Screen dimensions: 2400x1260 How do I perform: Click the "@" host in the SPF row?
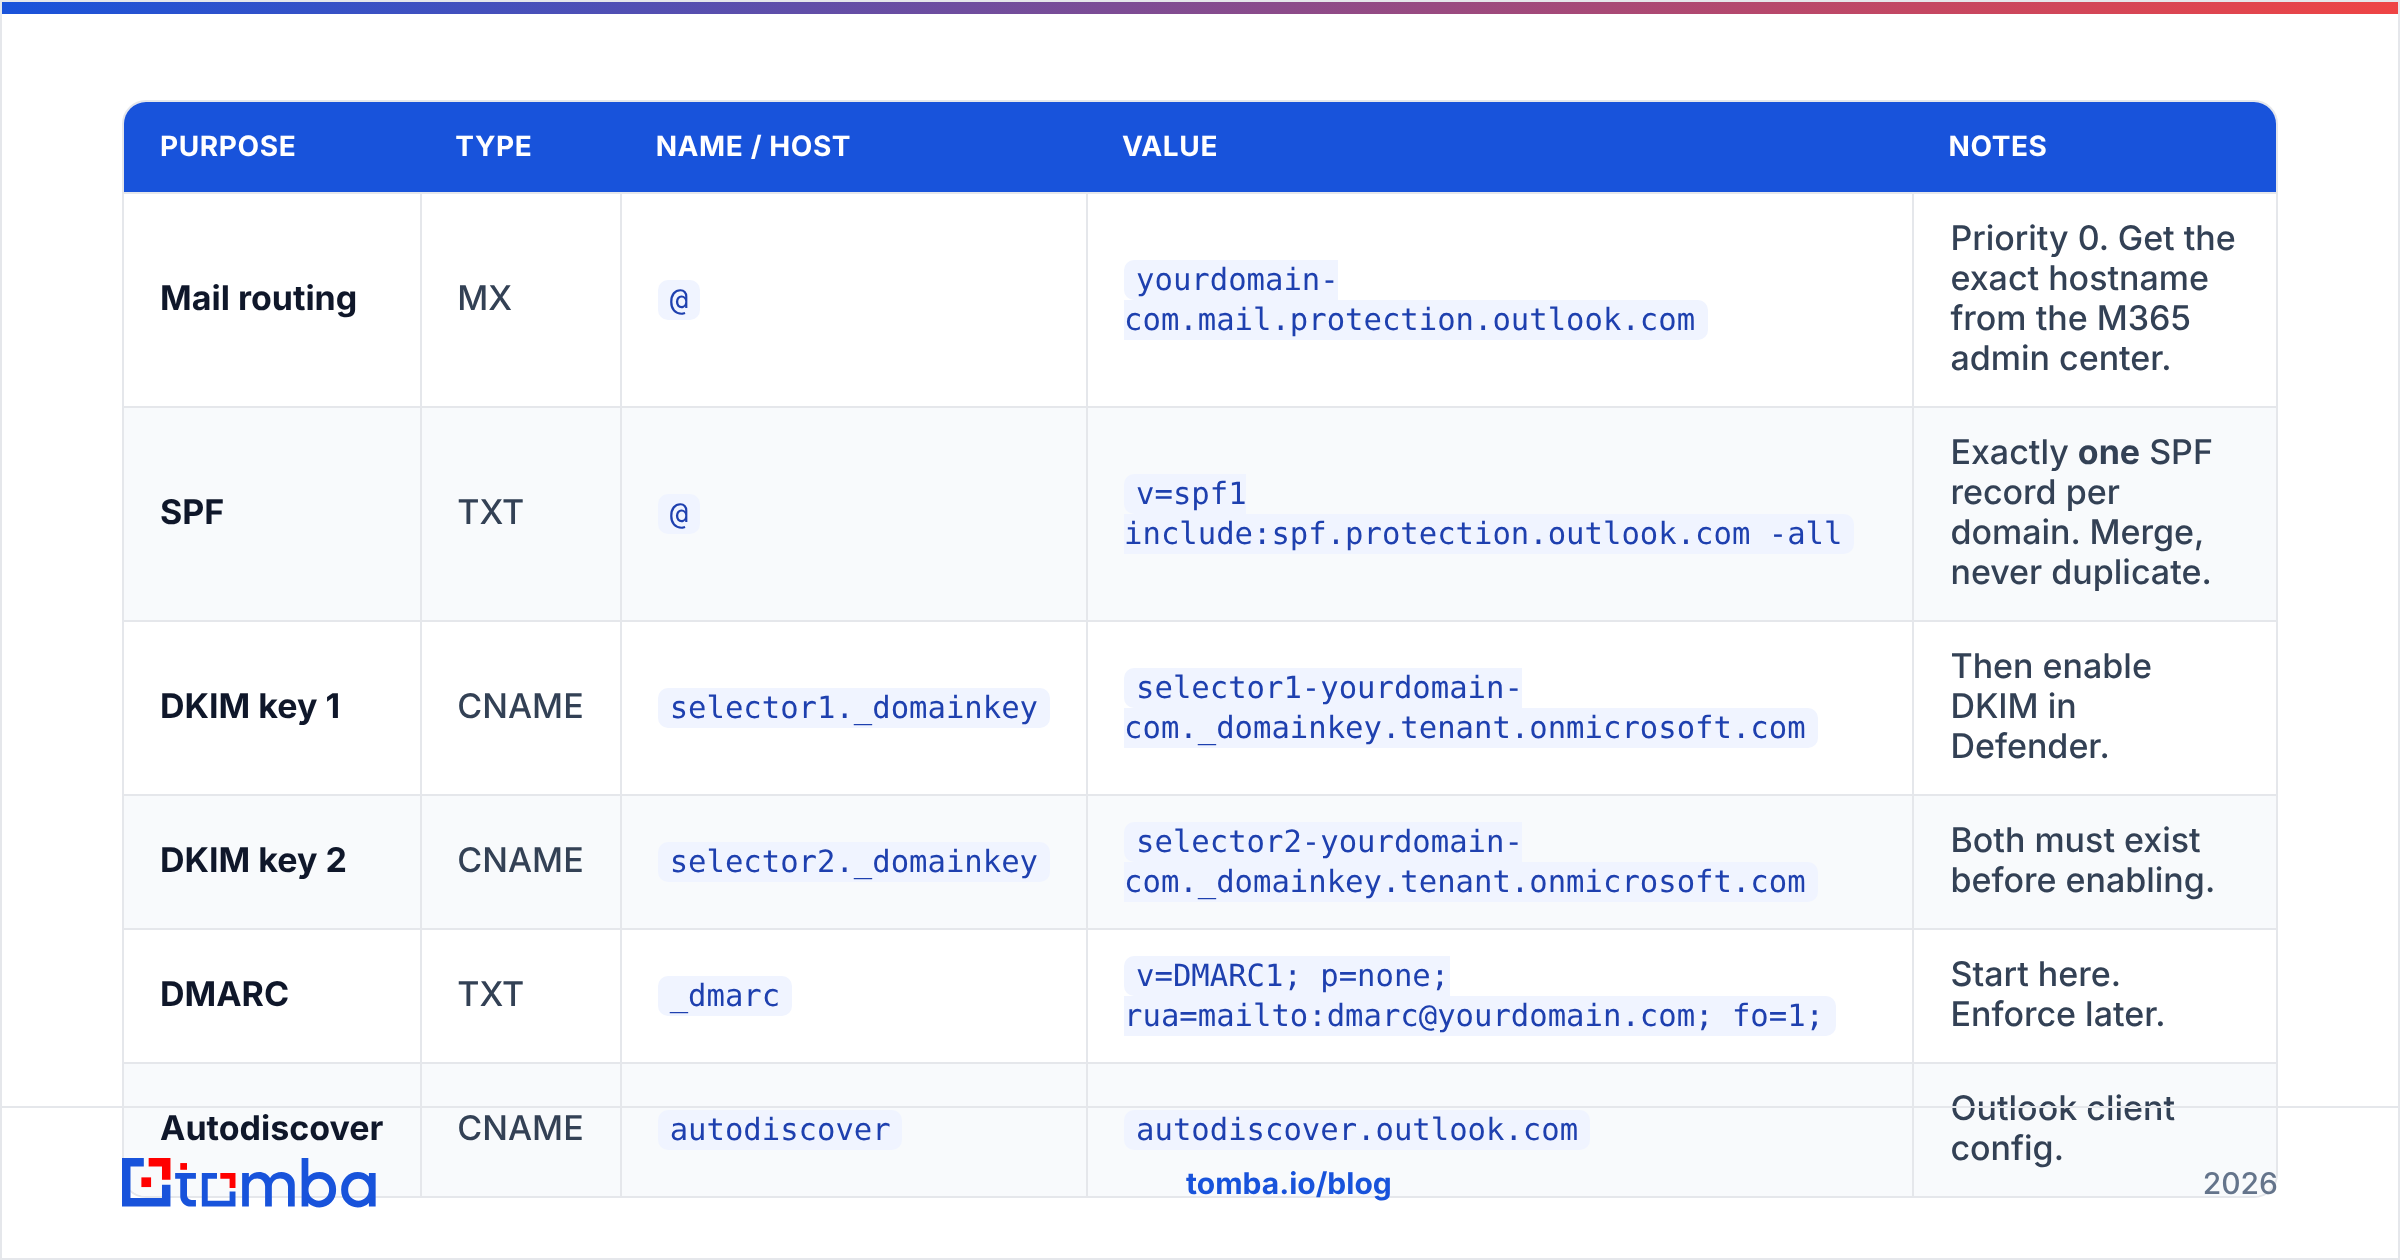tap(679, 514)
